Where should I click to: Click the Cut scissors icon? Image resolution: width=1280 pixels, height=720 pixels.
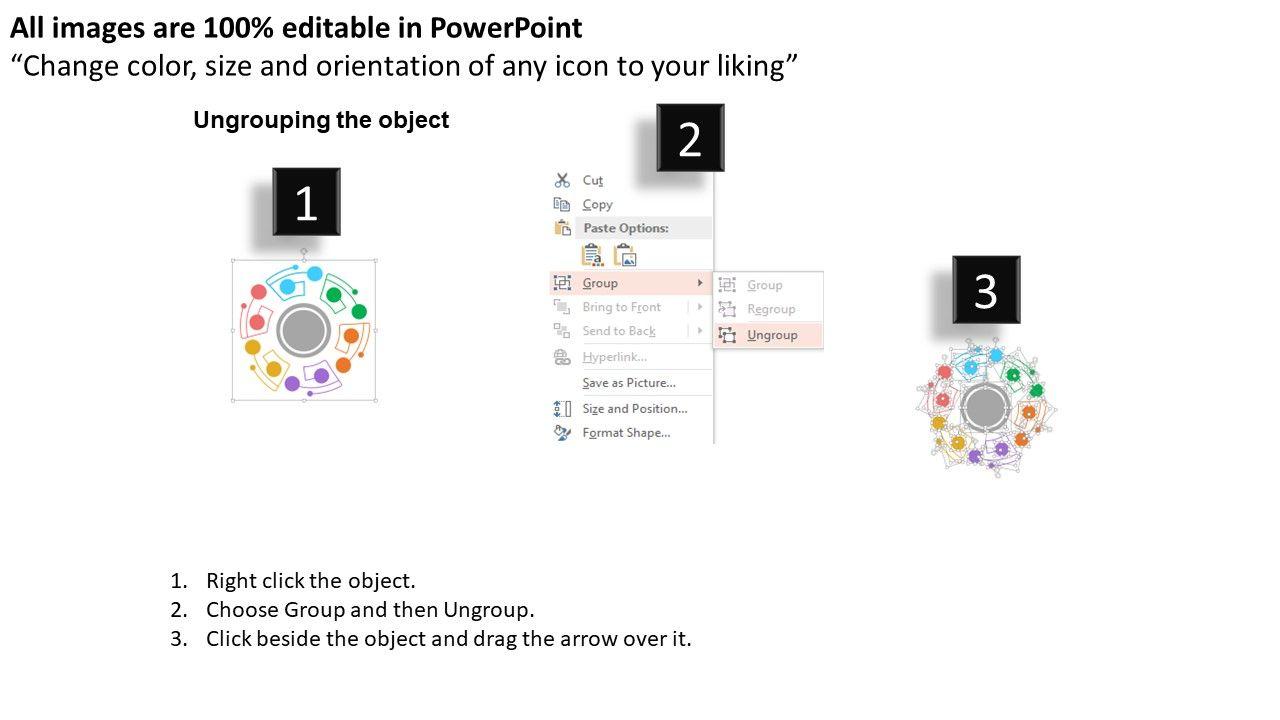562,180
